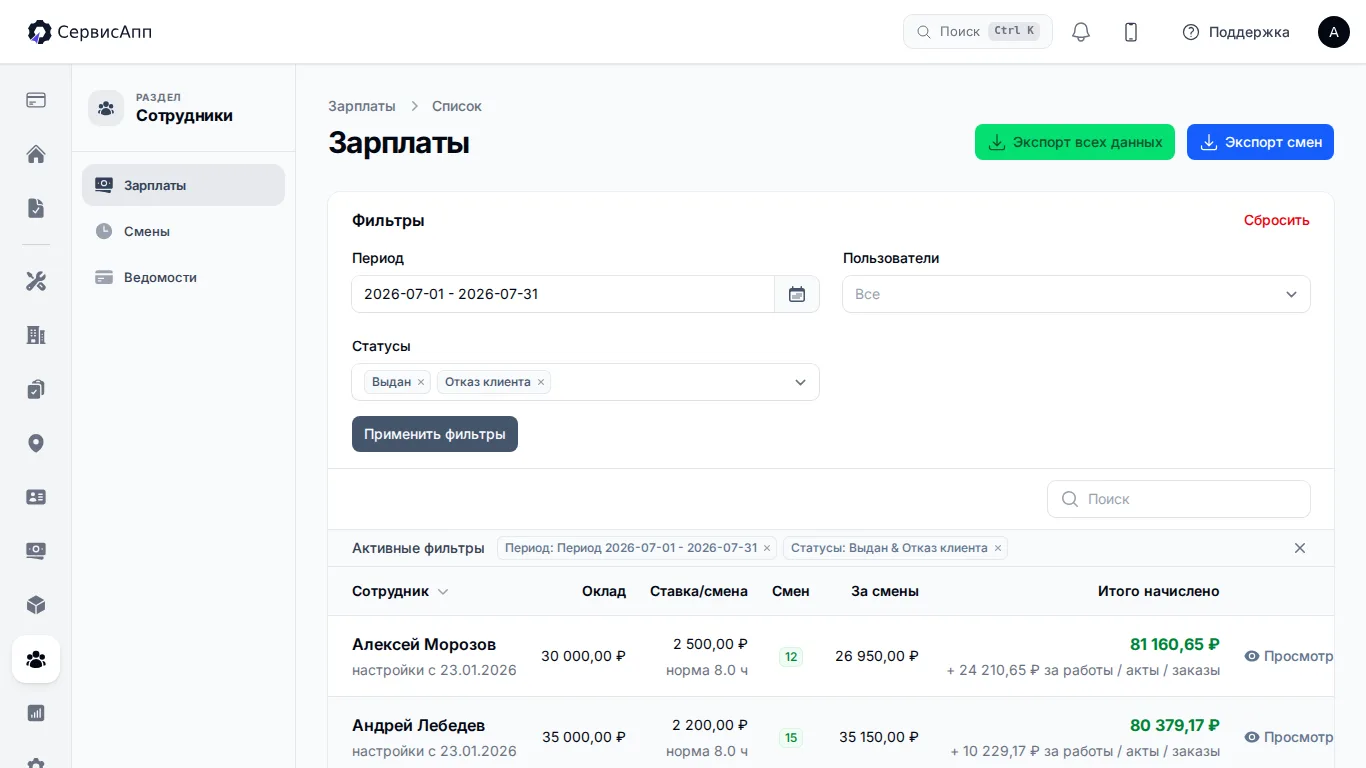
Task: Click the Период date range field
Action: point(563,294)
